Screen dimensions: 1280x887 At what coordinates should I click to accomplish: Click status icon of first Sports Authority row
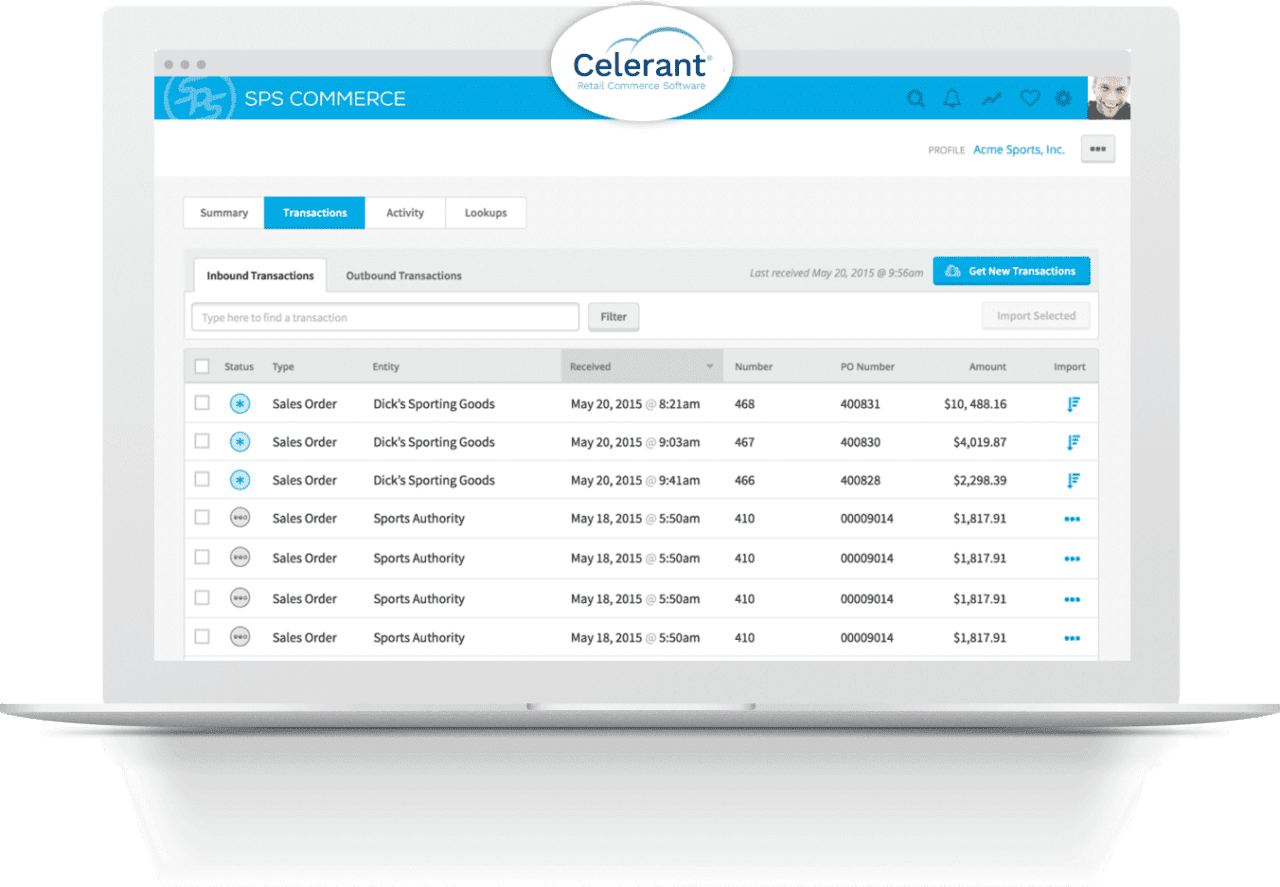(240, 518)
